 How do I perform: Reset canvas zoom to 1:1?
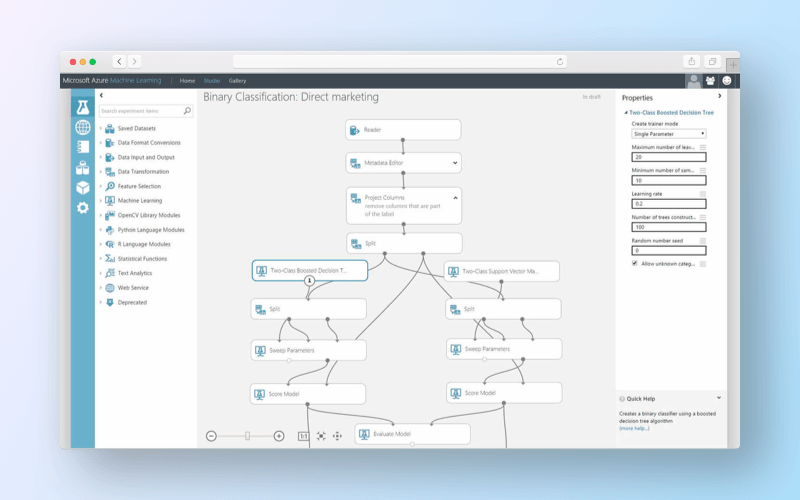pos(303,436)
